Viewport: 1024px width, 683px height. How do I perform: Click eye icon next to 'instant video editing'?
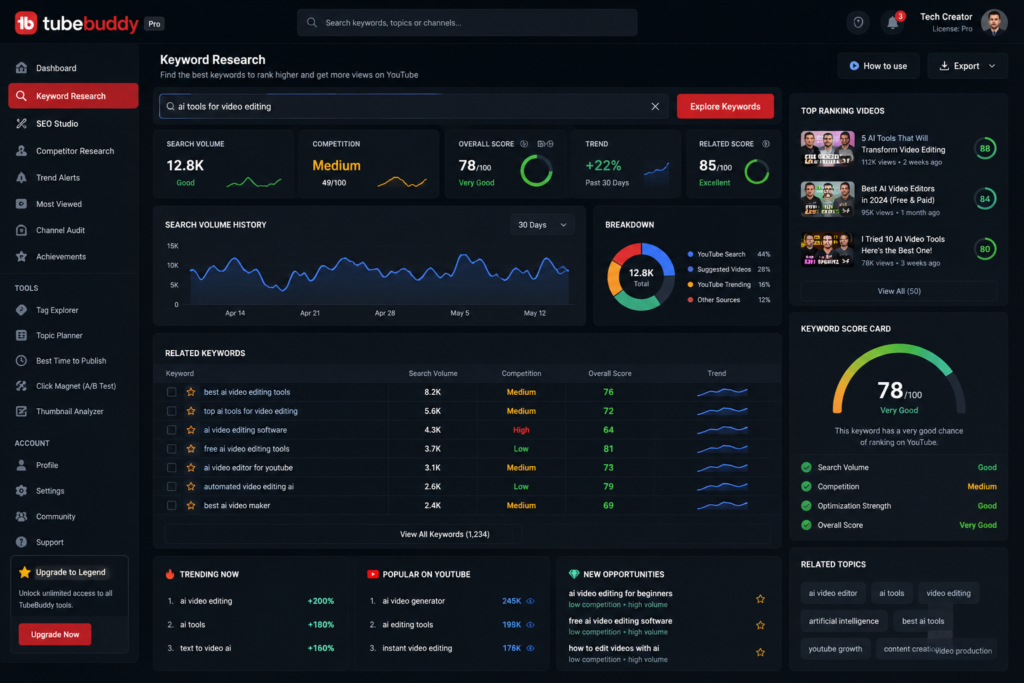pyautogui.click(x=530, y=648)
